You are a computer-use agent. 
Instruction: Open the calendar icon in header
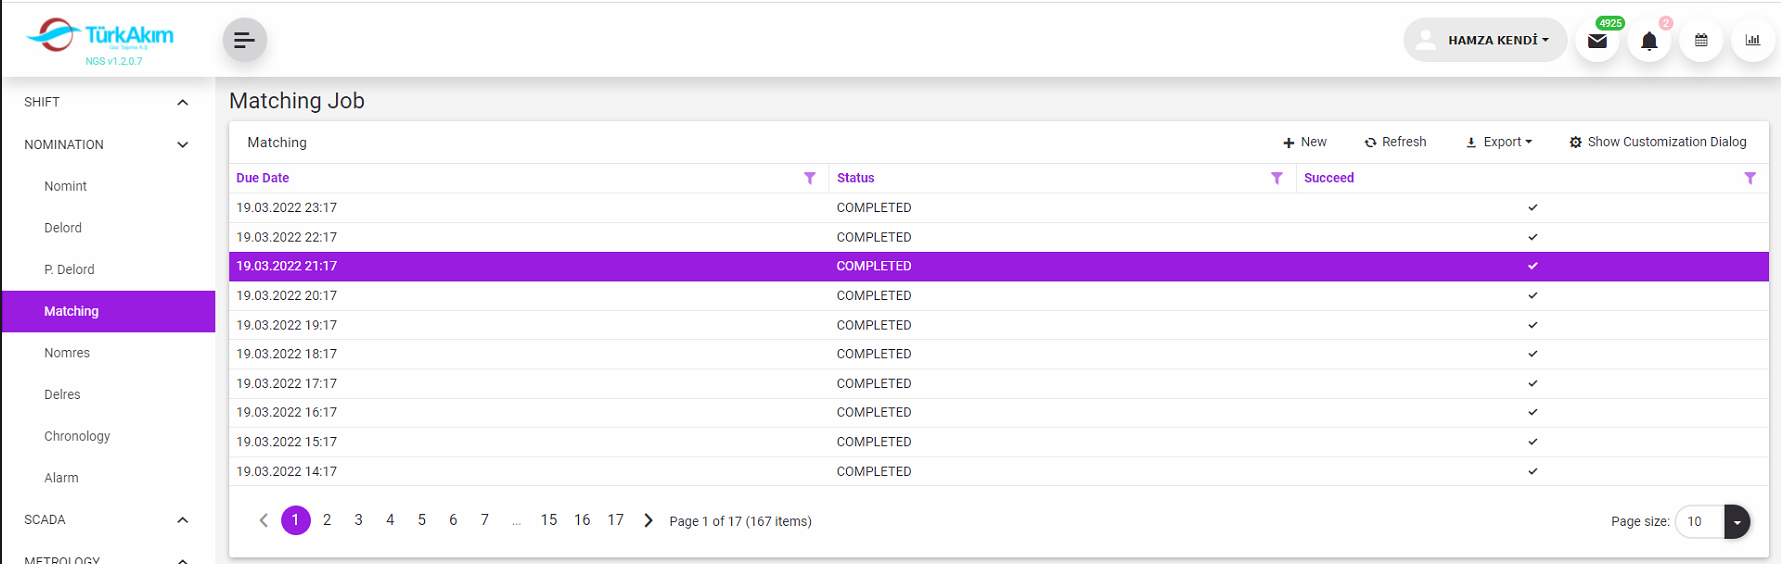(1701, 41)
